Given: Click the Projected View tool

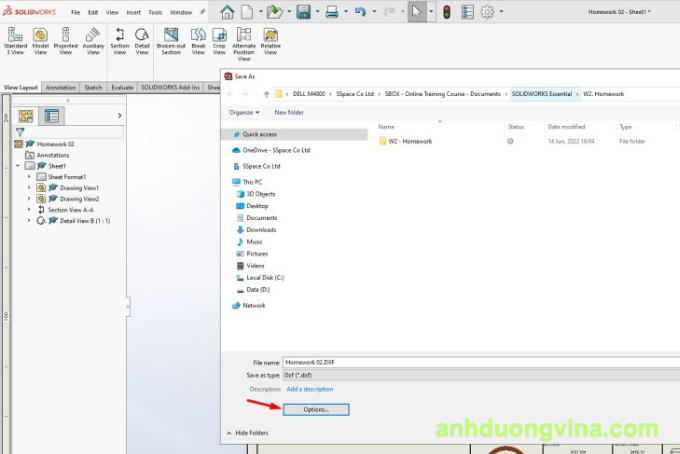Looking at the screenshot, I should (66, 41).
